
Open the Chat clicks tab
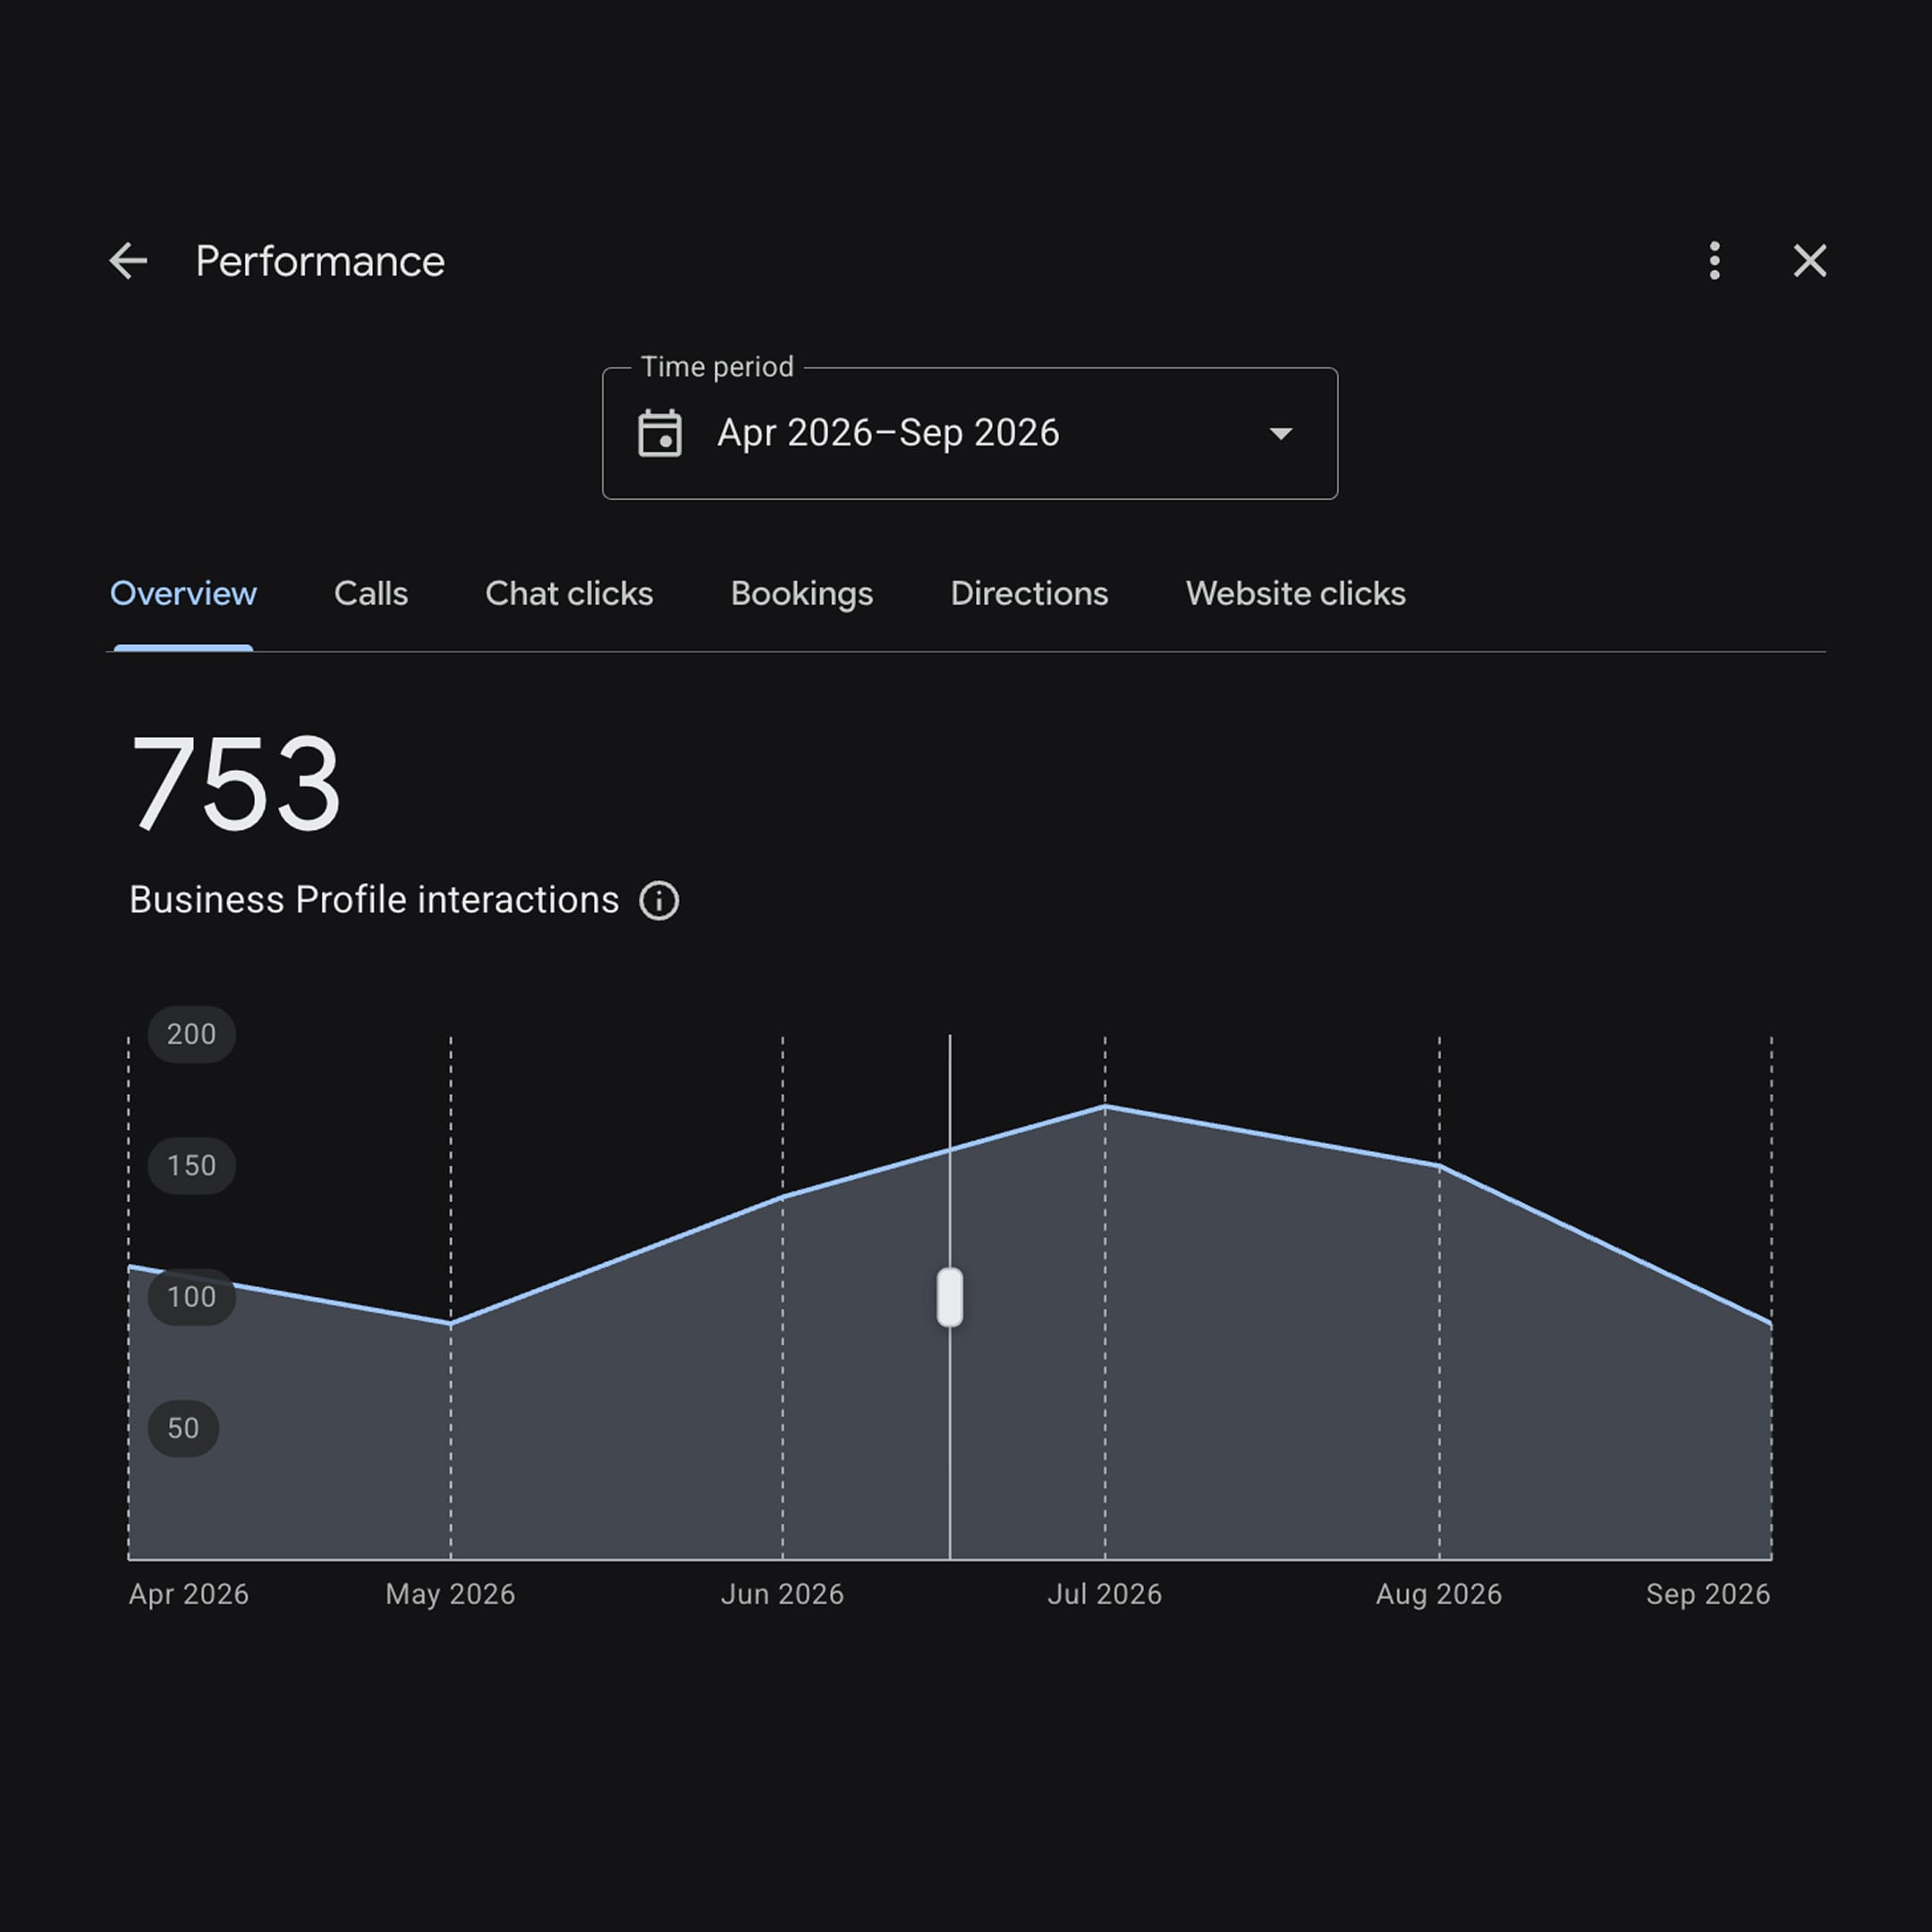pyautogui.click(x=569, y=594)
